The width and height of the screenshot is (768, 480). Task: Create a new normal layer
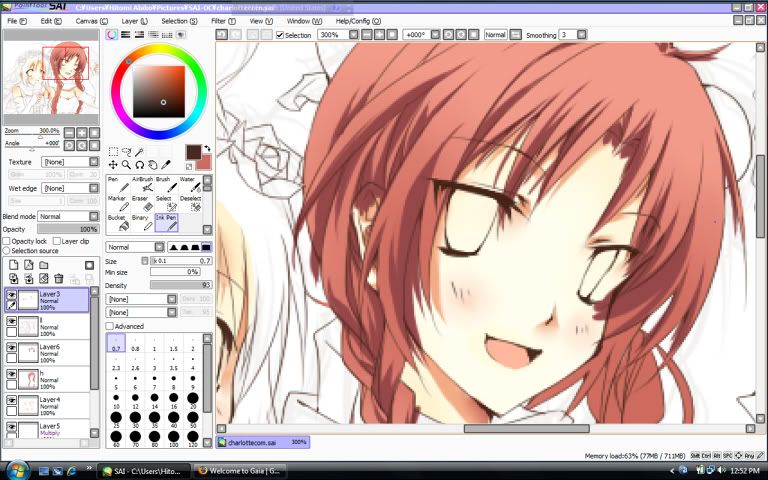click(14, 265)
